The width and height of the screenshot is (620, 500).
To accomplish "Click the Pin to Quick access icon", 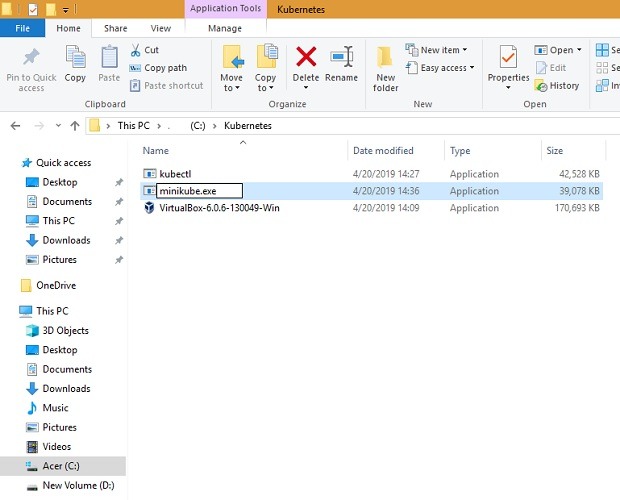I will click(x=31, y=58).
